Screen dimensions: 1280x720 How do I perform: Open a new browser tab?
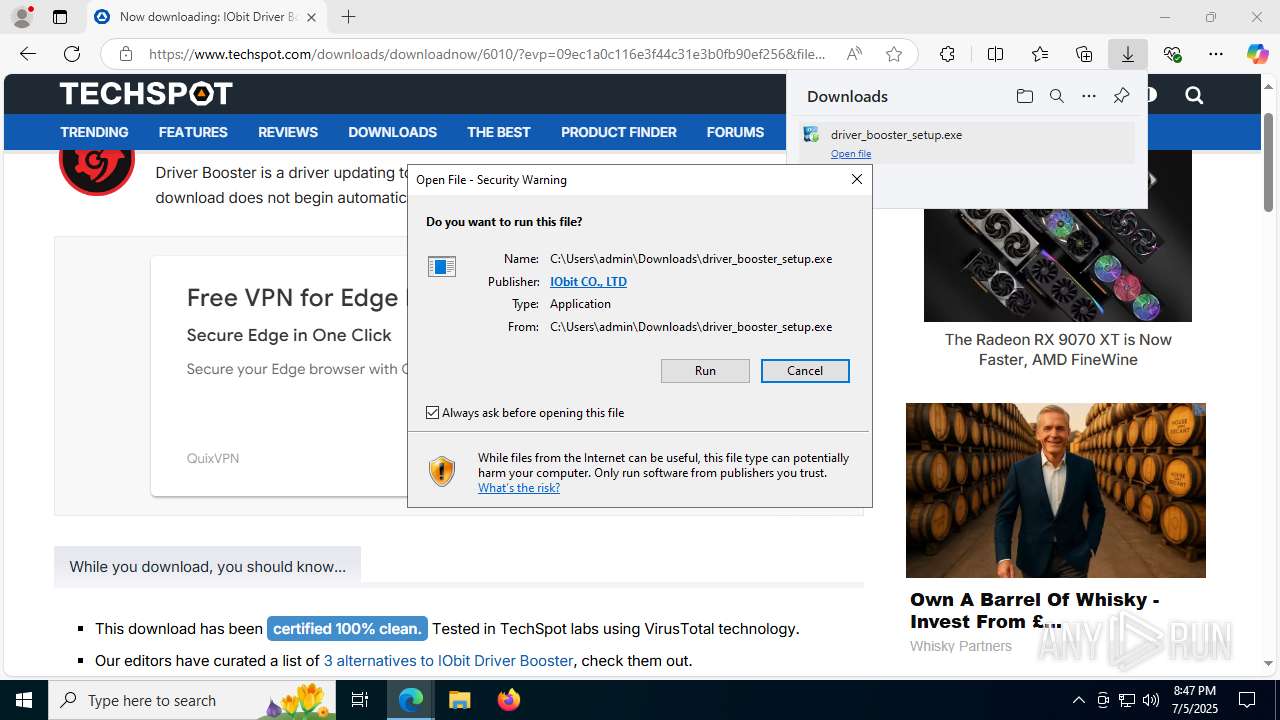point(348,17)
